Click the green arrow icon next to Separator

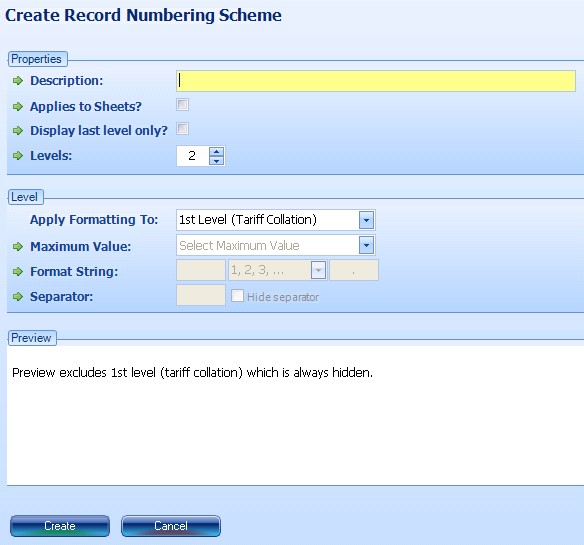[18, 297]
